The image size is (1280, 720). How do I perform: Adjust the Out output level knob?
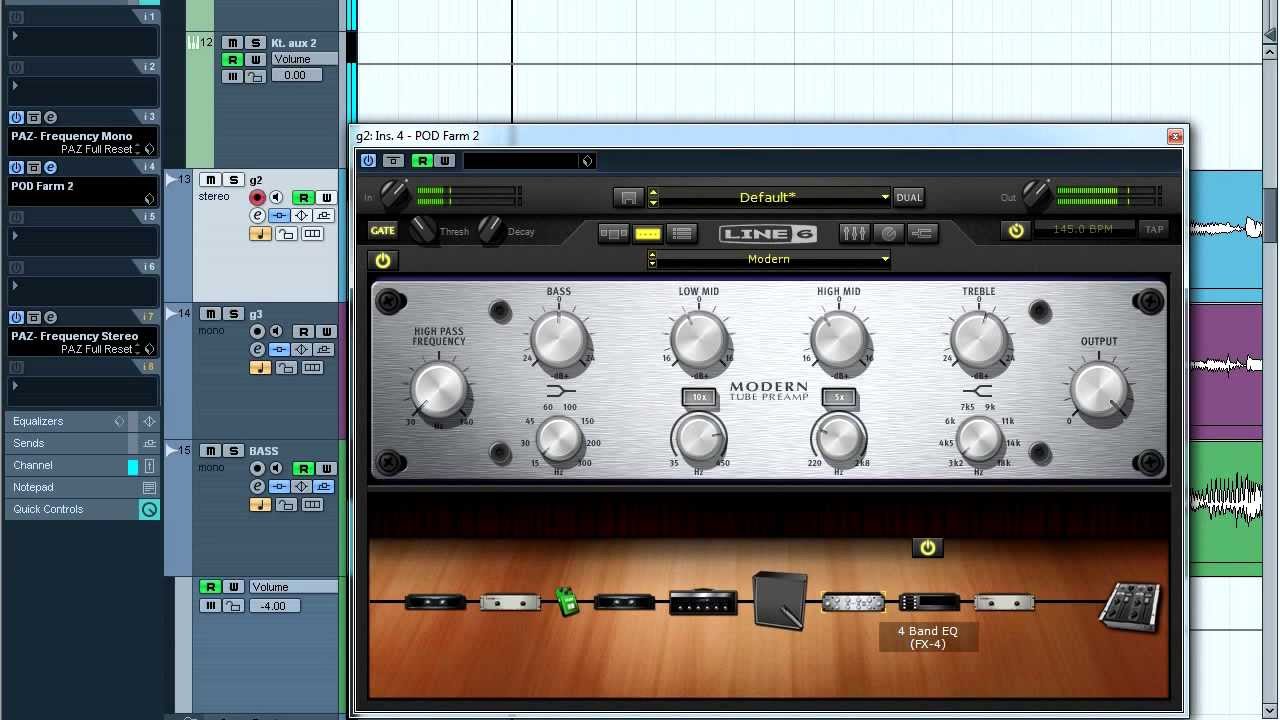click(x=1036, y=195)
